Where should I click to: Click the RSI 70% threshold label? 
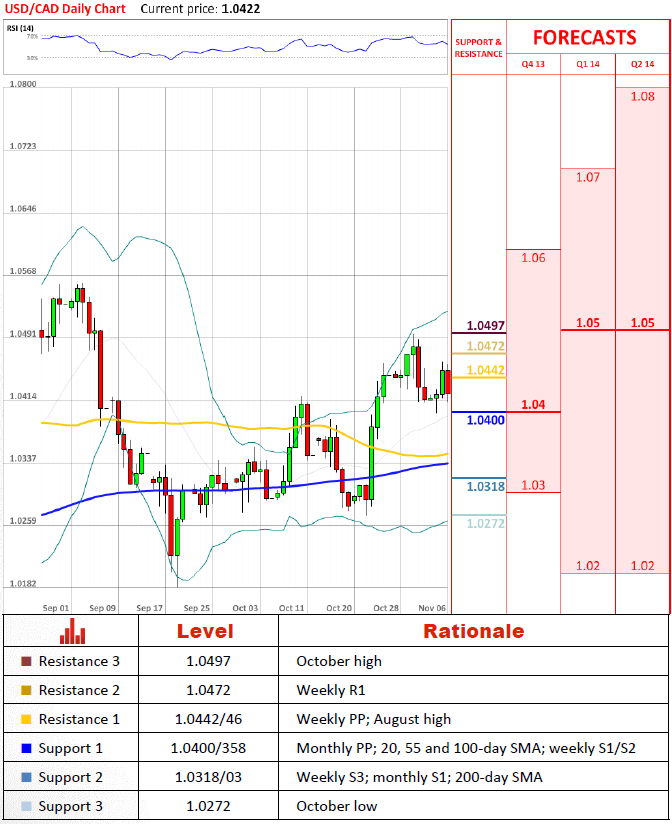[x=33, y=37]
